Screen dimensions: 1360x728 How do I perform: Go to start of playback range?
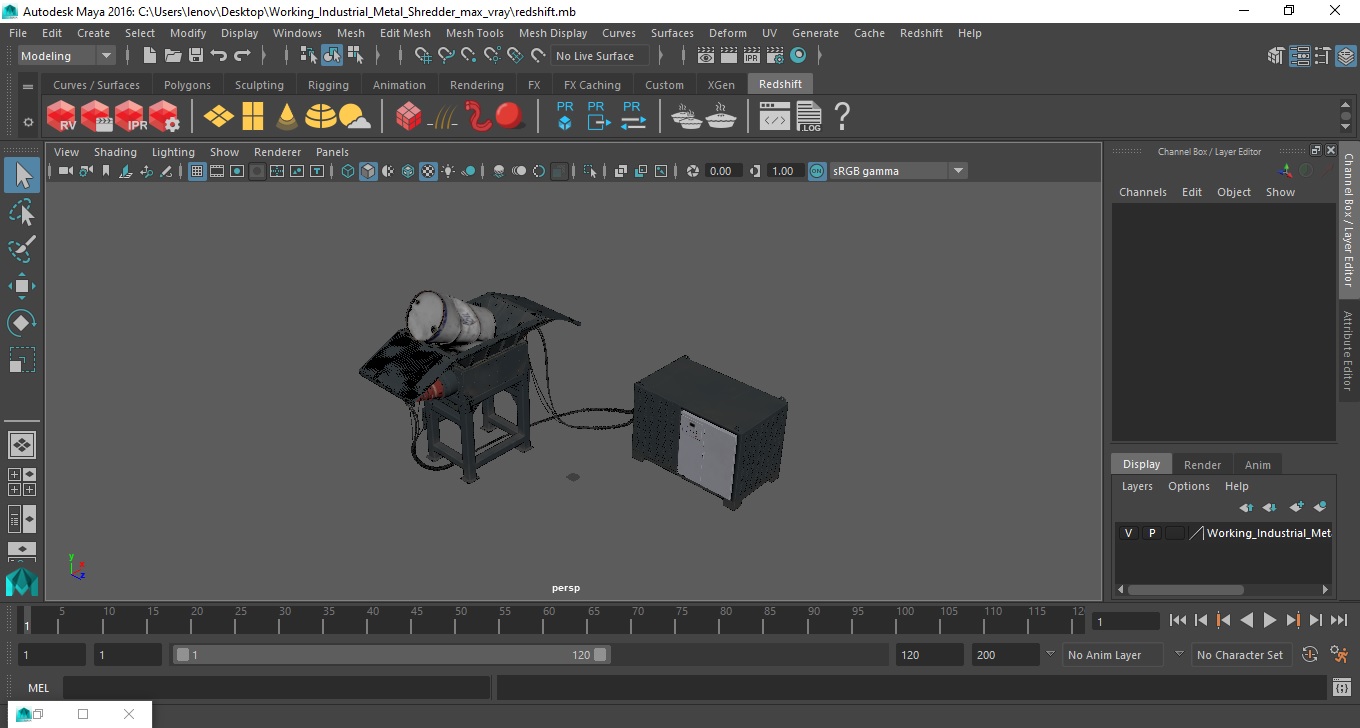1178,621
